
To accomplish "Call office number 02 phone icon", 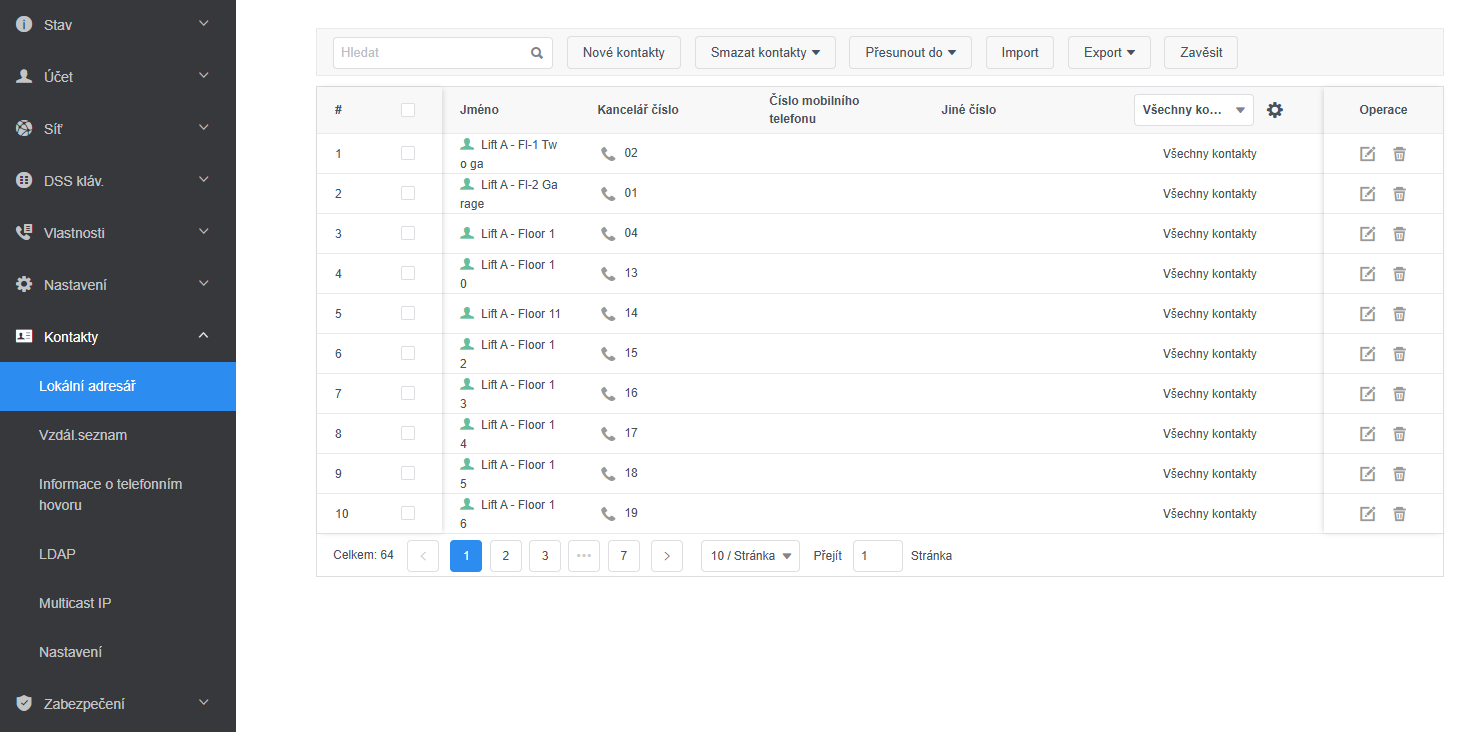I will coord(608,154).
